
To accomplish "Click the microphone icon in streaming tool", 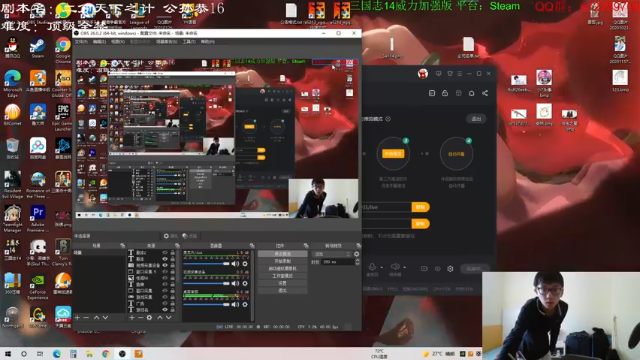I will tap(372, 267).
